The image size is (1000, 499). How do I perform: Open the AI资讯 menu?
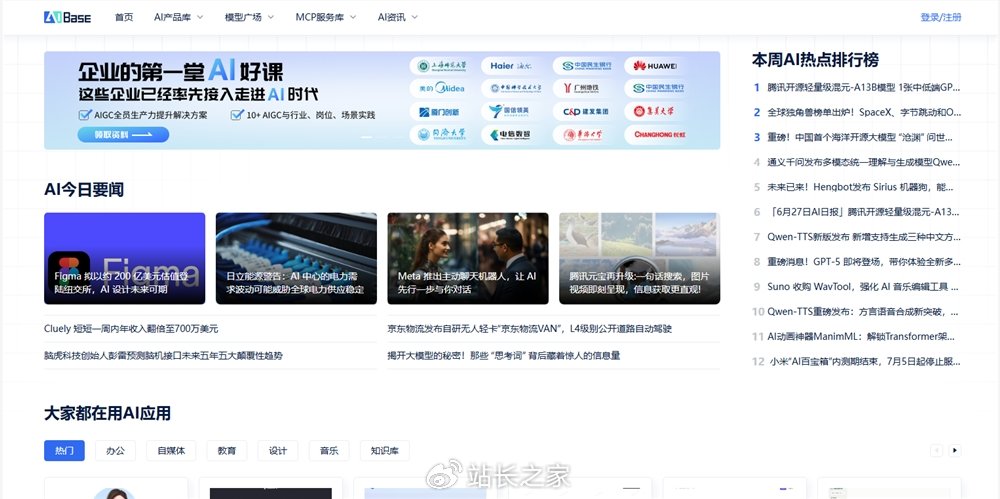coord(391,17)
